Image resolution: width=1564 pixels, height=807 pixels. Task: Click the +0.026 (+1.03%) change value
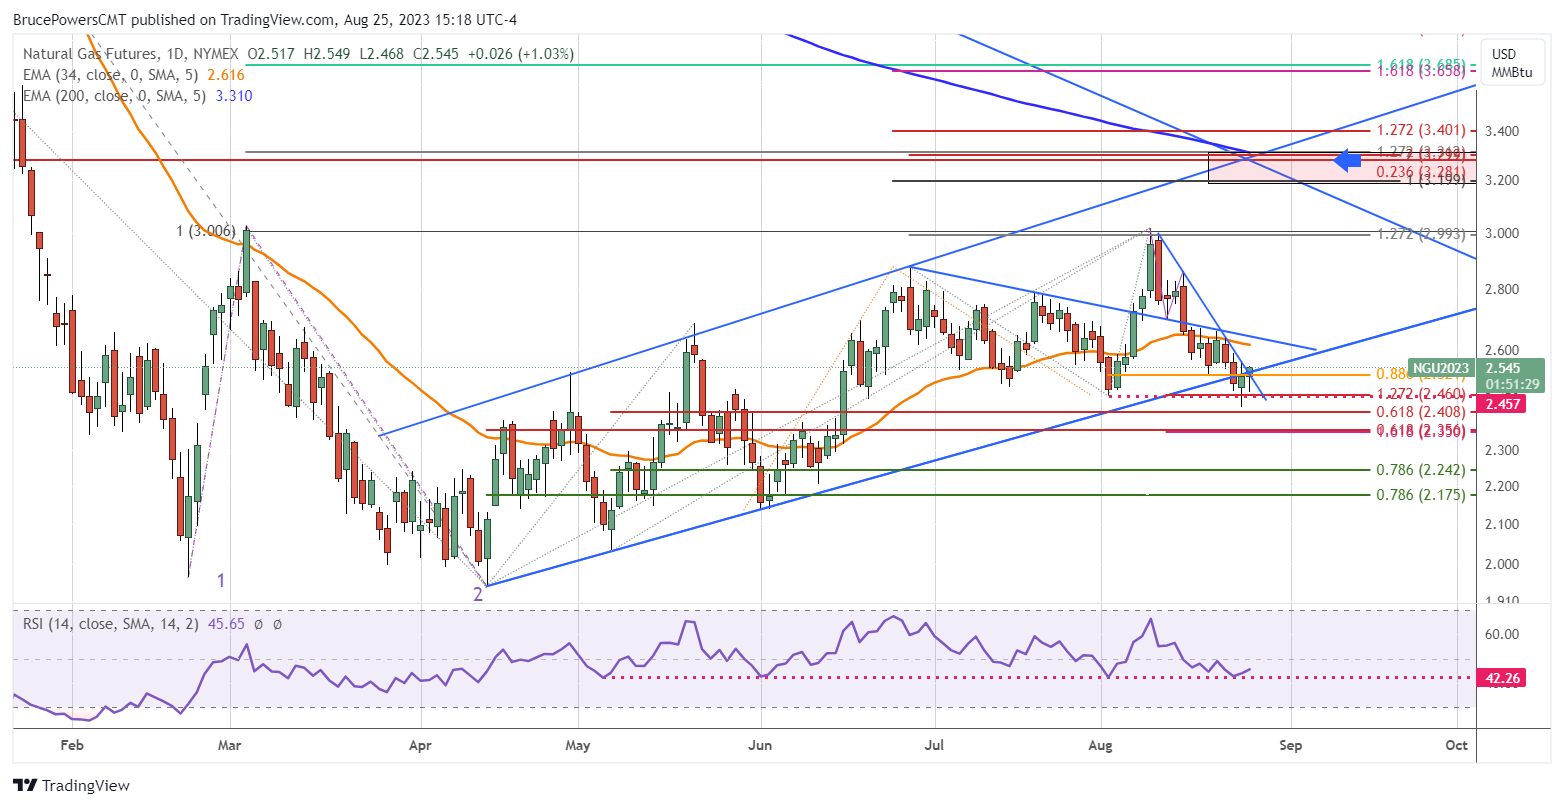(519, 54)
